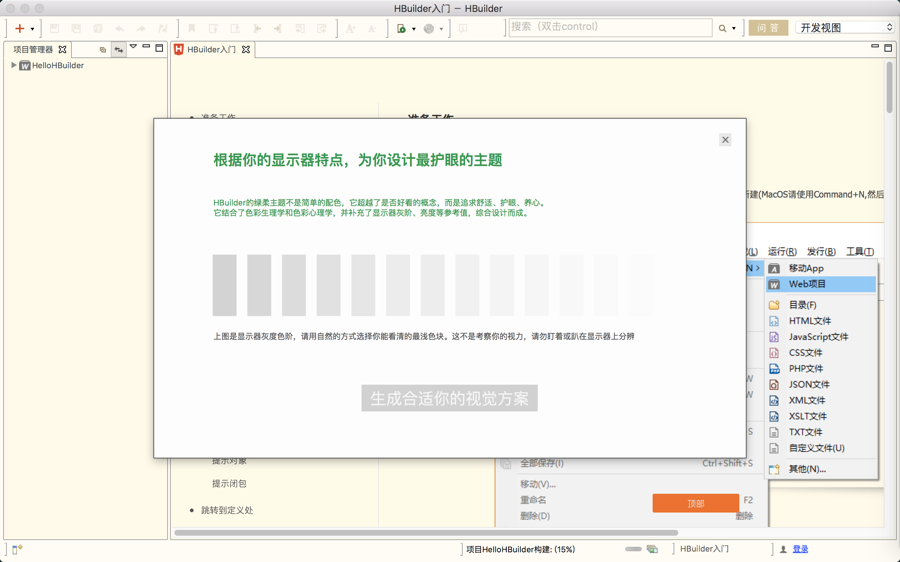Click the 登录 link in the status bar

coord(800,549)
